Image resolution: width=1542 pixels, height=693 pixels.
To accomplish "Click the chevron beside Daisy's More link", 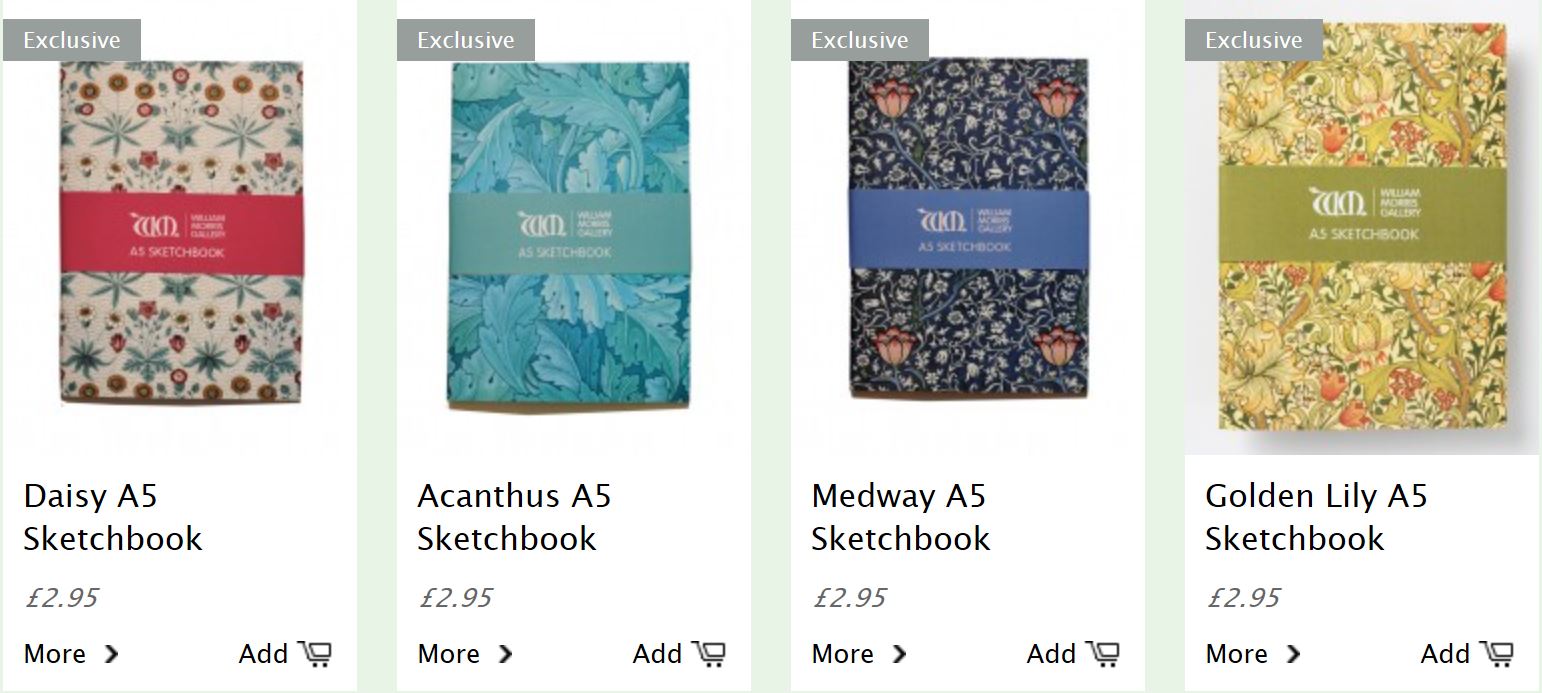I will (x=111, y=654).
